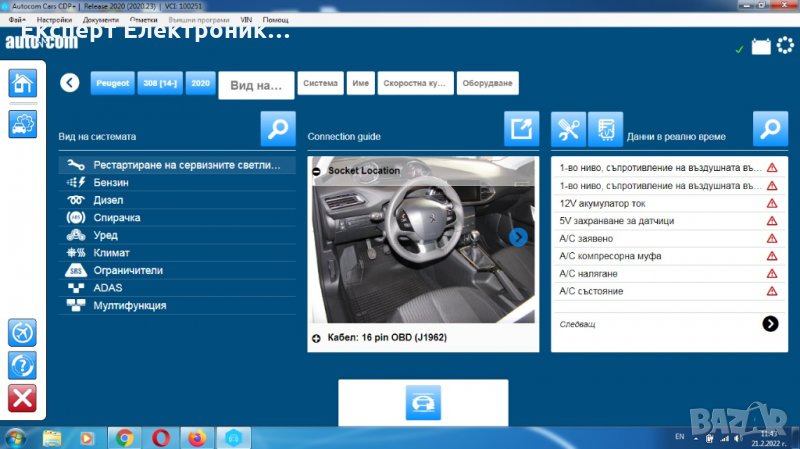Expand the Кабел: 16 pin OBD section
This screenshot has width=800, height=449.
[316, 338]
